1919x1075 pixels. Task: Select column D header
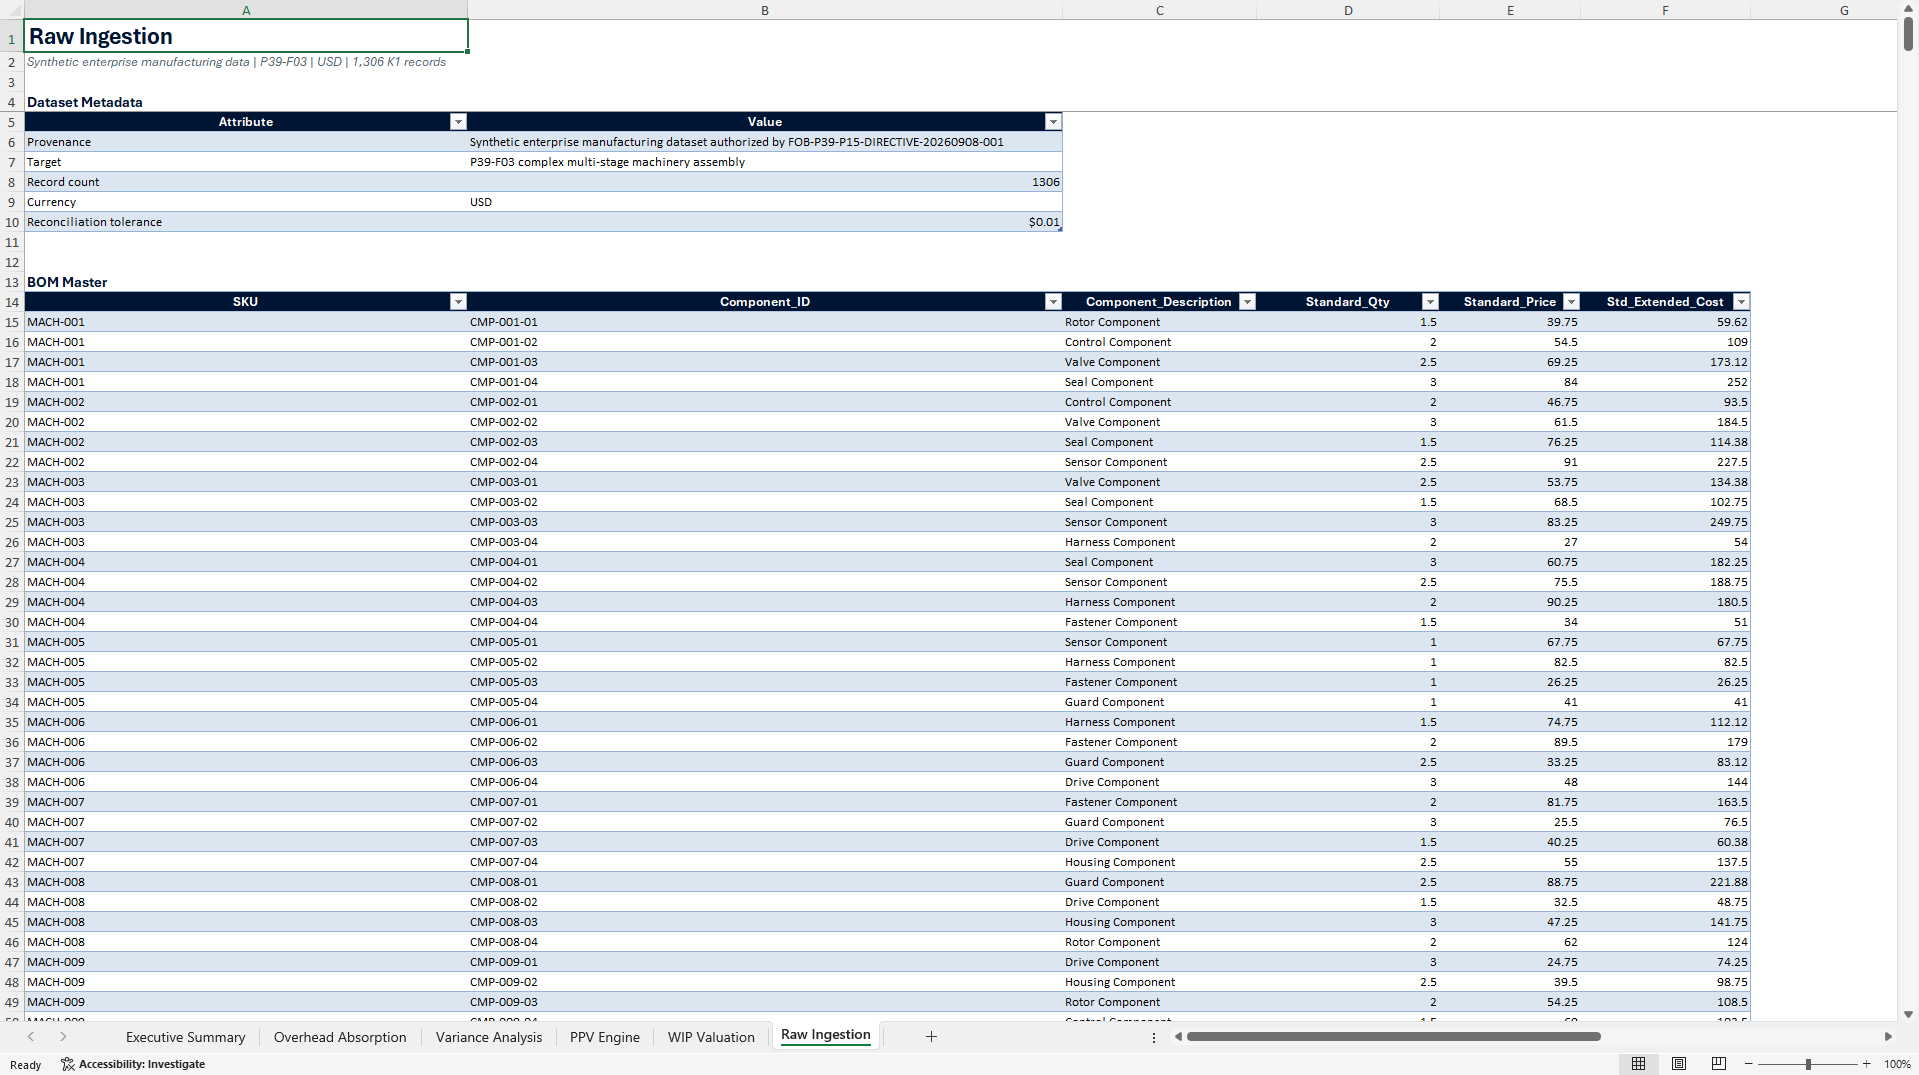1348,10
